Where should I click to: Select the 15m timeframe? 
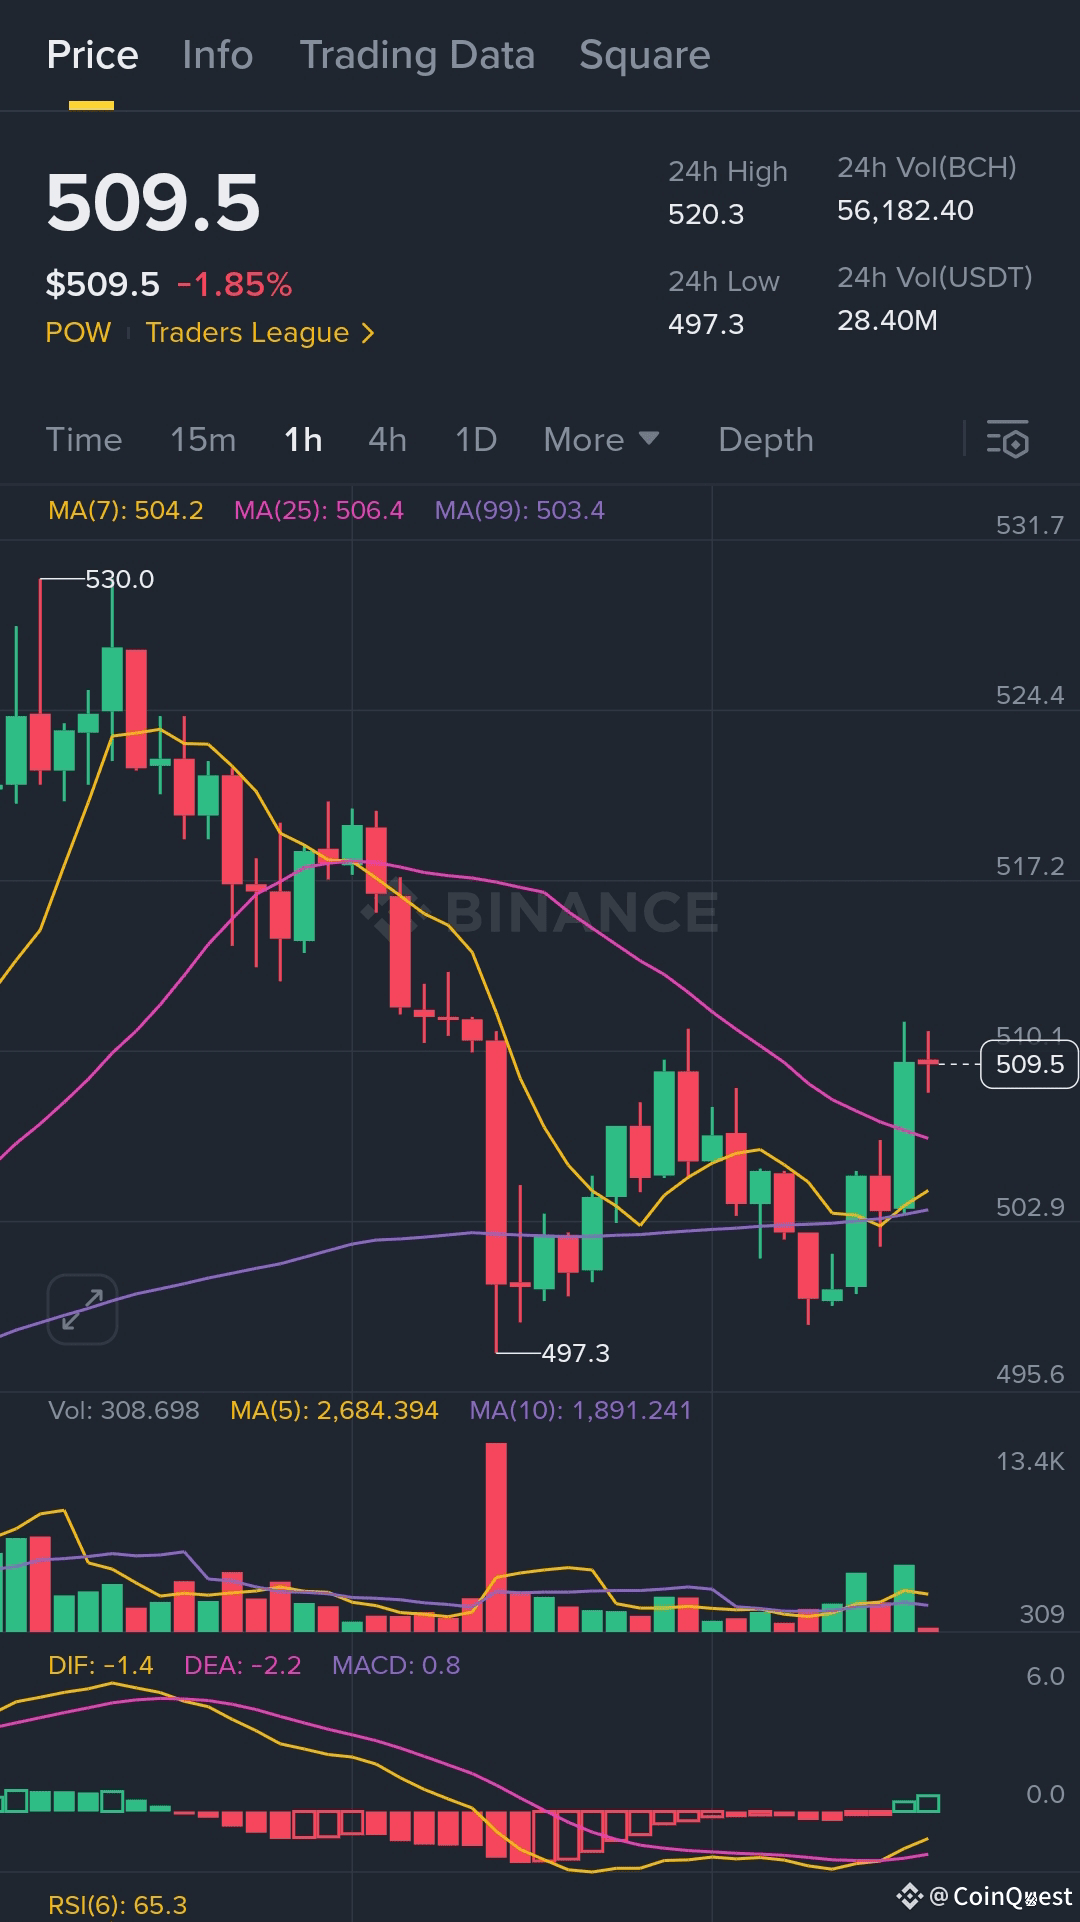pyautogui.click(x=203, y=439)
